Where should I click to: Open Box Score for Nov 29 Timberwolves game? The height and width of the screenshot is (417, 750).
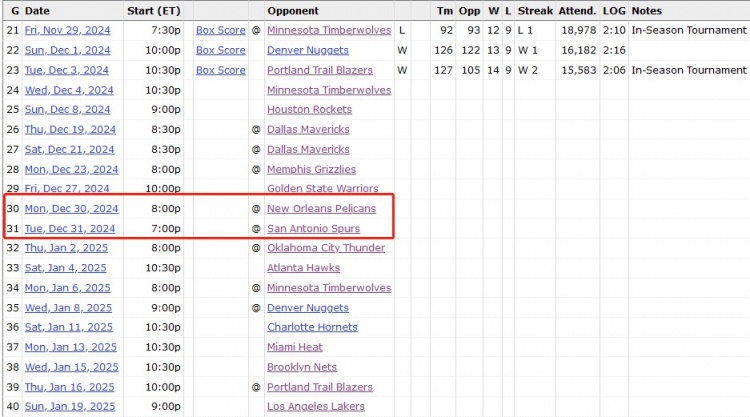pyautogui.click(x=220, y=31)
